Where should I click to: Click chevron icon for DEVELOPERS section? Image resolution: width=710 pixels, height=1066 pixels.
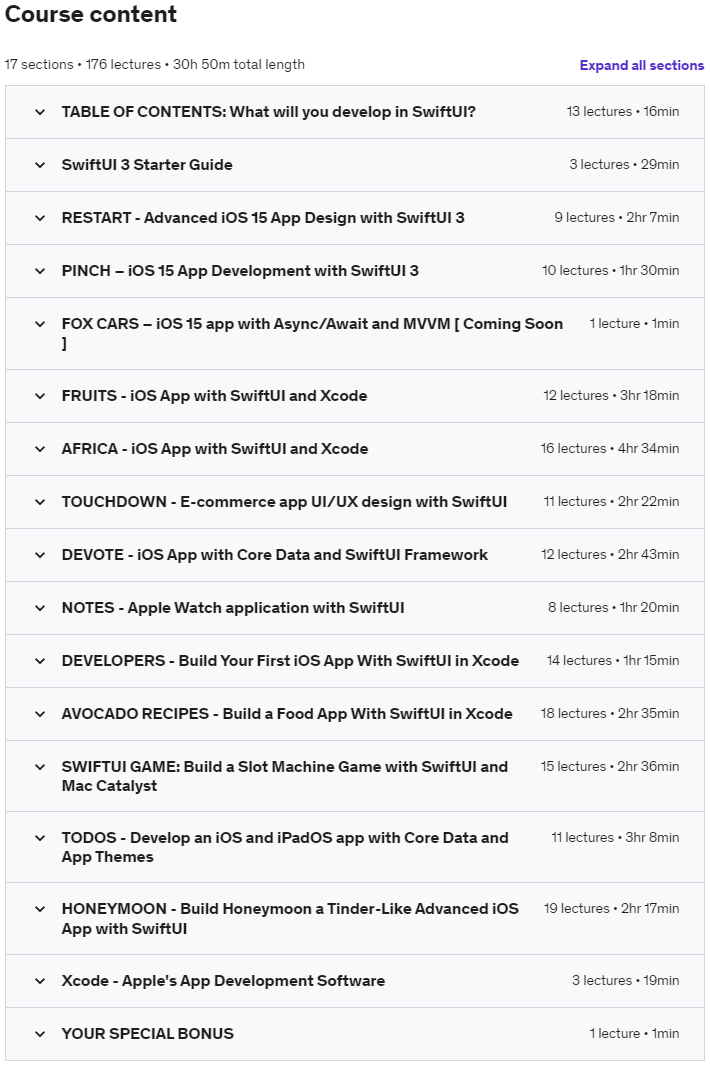[x=40, y=661]
